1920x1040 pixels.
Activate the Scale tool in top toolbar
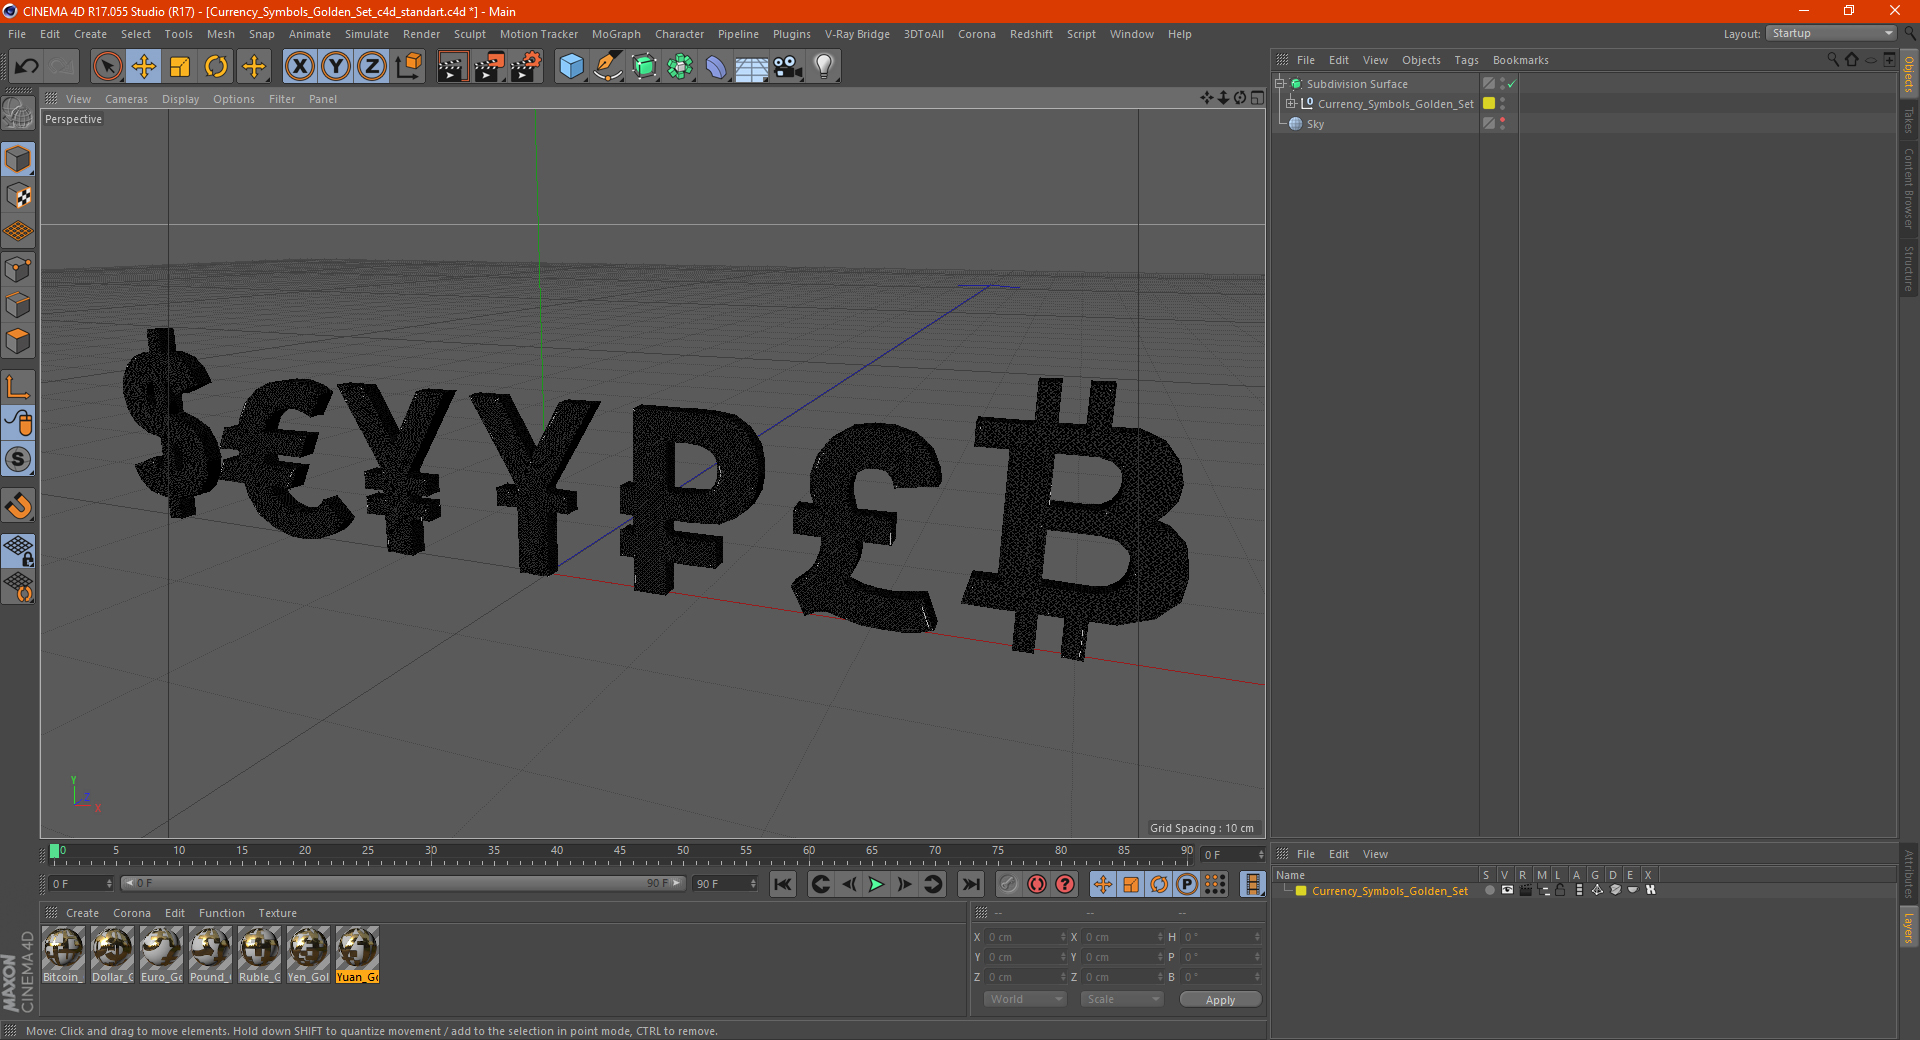click(180, 67)
